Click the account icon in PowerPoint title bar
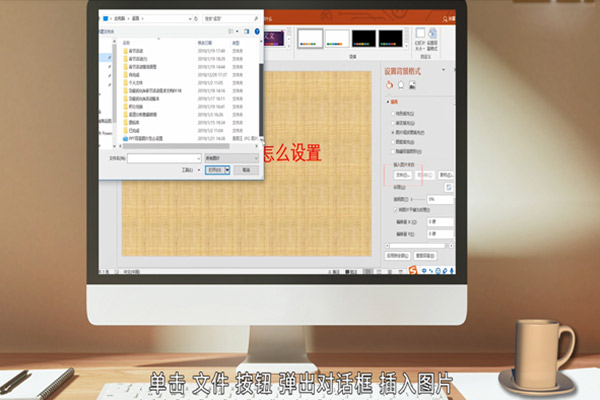The width and height of the screenshot is (600, 400). coord(445,18)
